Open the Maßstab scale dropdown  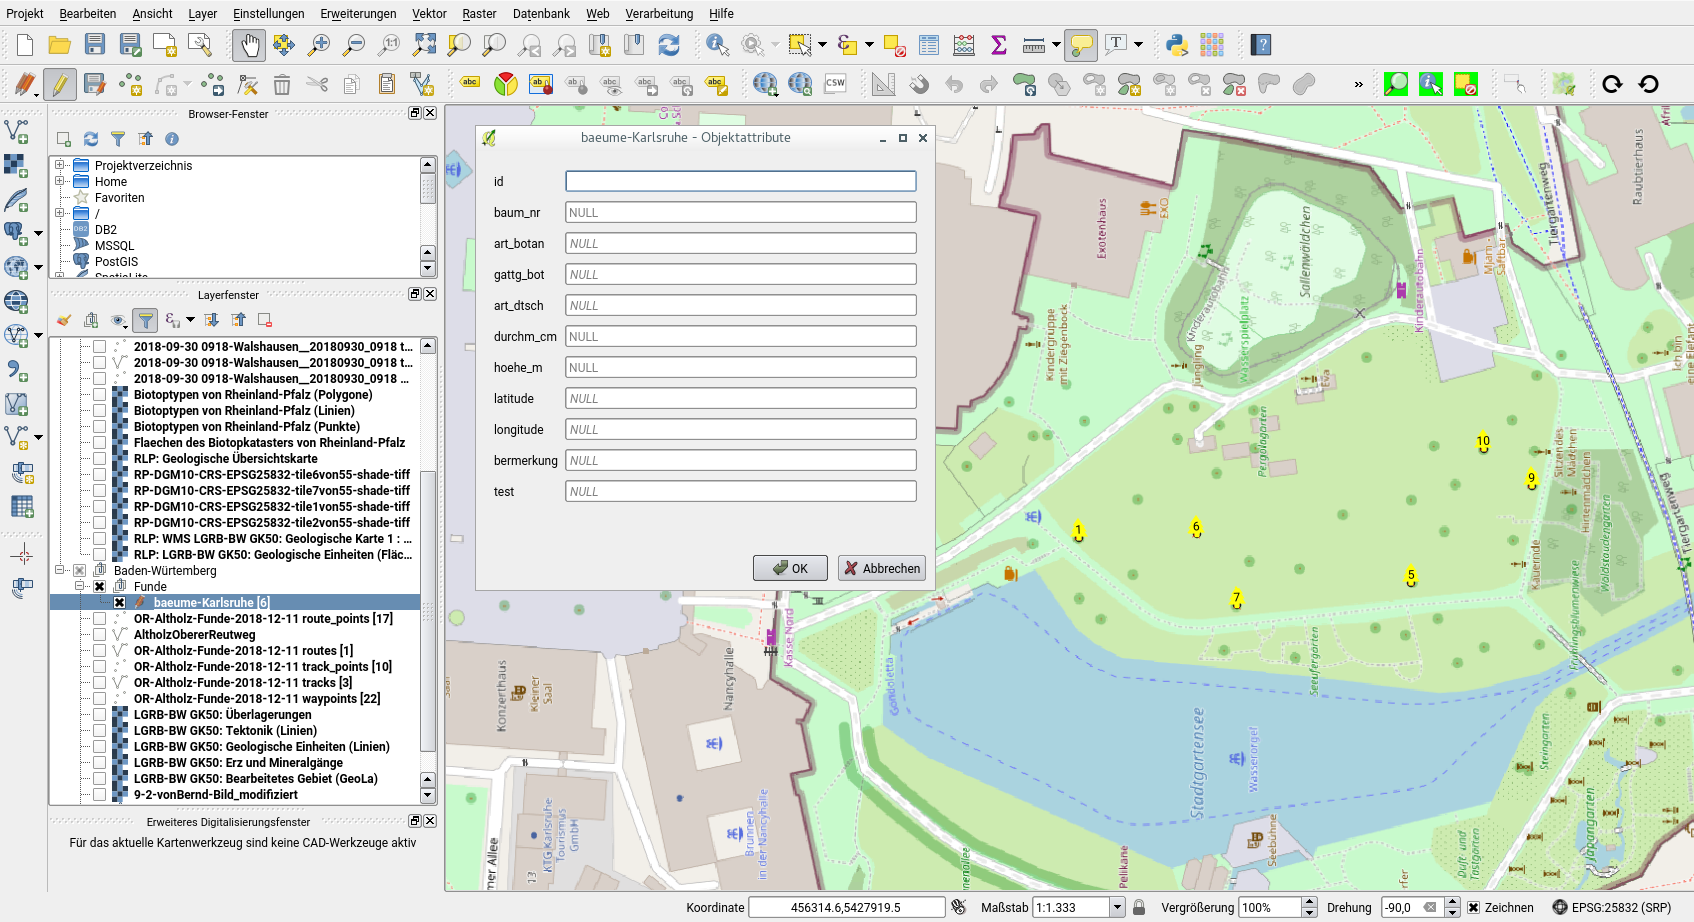[x=1117, y=908]
